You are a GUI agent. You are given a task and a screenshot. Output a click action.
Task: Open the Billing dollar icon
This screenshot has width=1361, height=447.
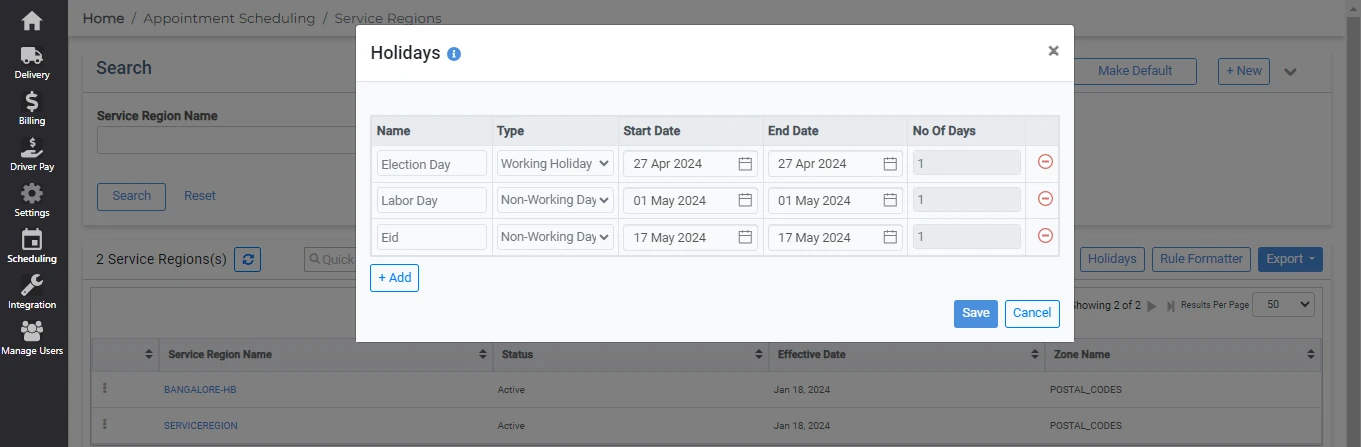(x=32, y=108)
